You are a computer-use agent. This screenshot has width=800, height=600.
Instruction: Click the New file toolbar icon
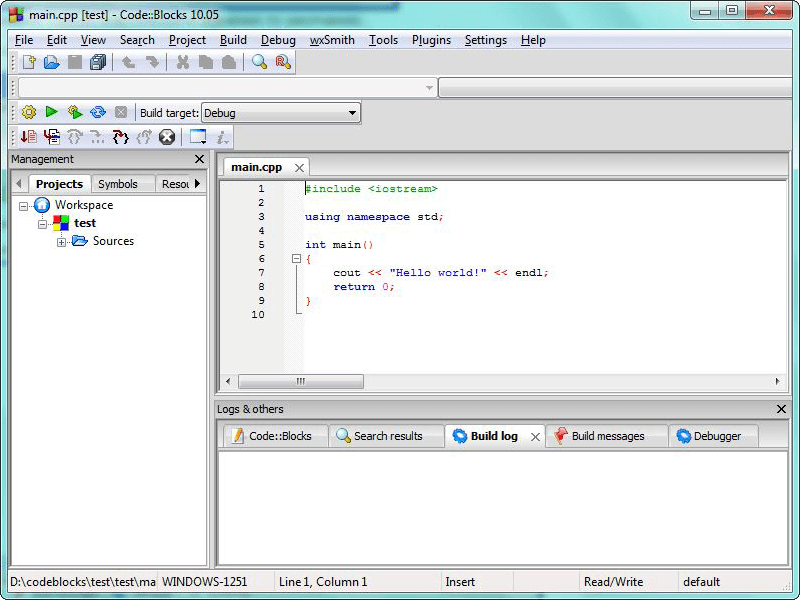[29, 62]
